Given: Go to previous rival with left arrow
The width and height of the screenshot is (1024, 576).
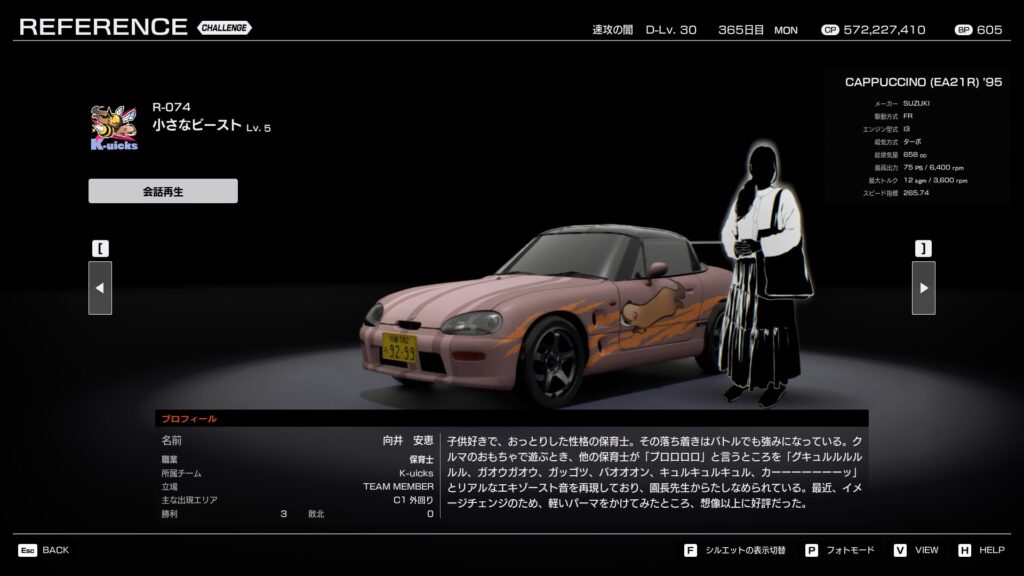Looking at the screenshot, I should click(x=100, y=288).
